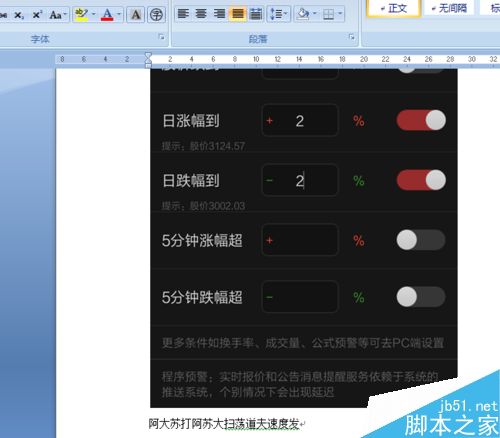Click the 5分钟涨幅超 label
The width and height of the screenshot is (500, 438).
(202, 240)
